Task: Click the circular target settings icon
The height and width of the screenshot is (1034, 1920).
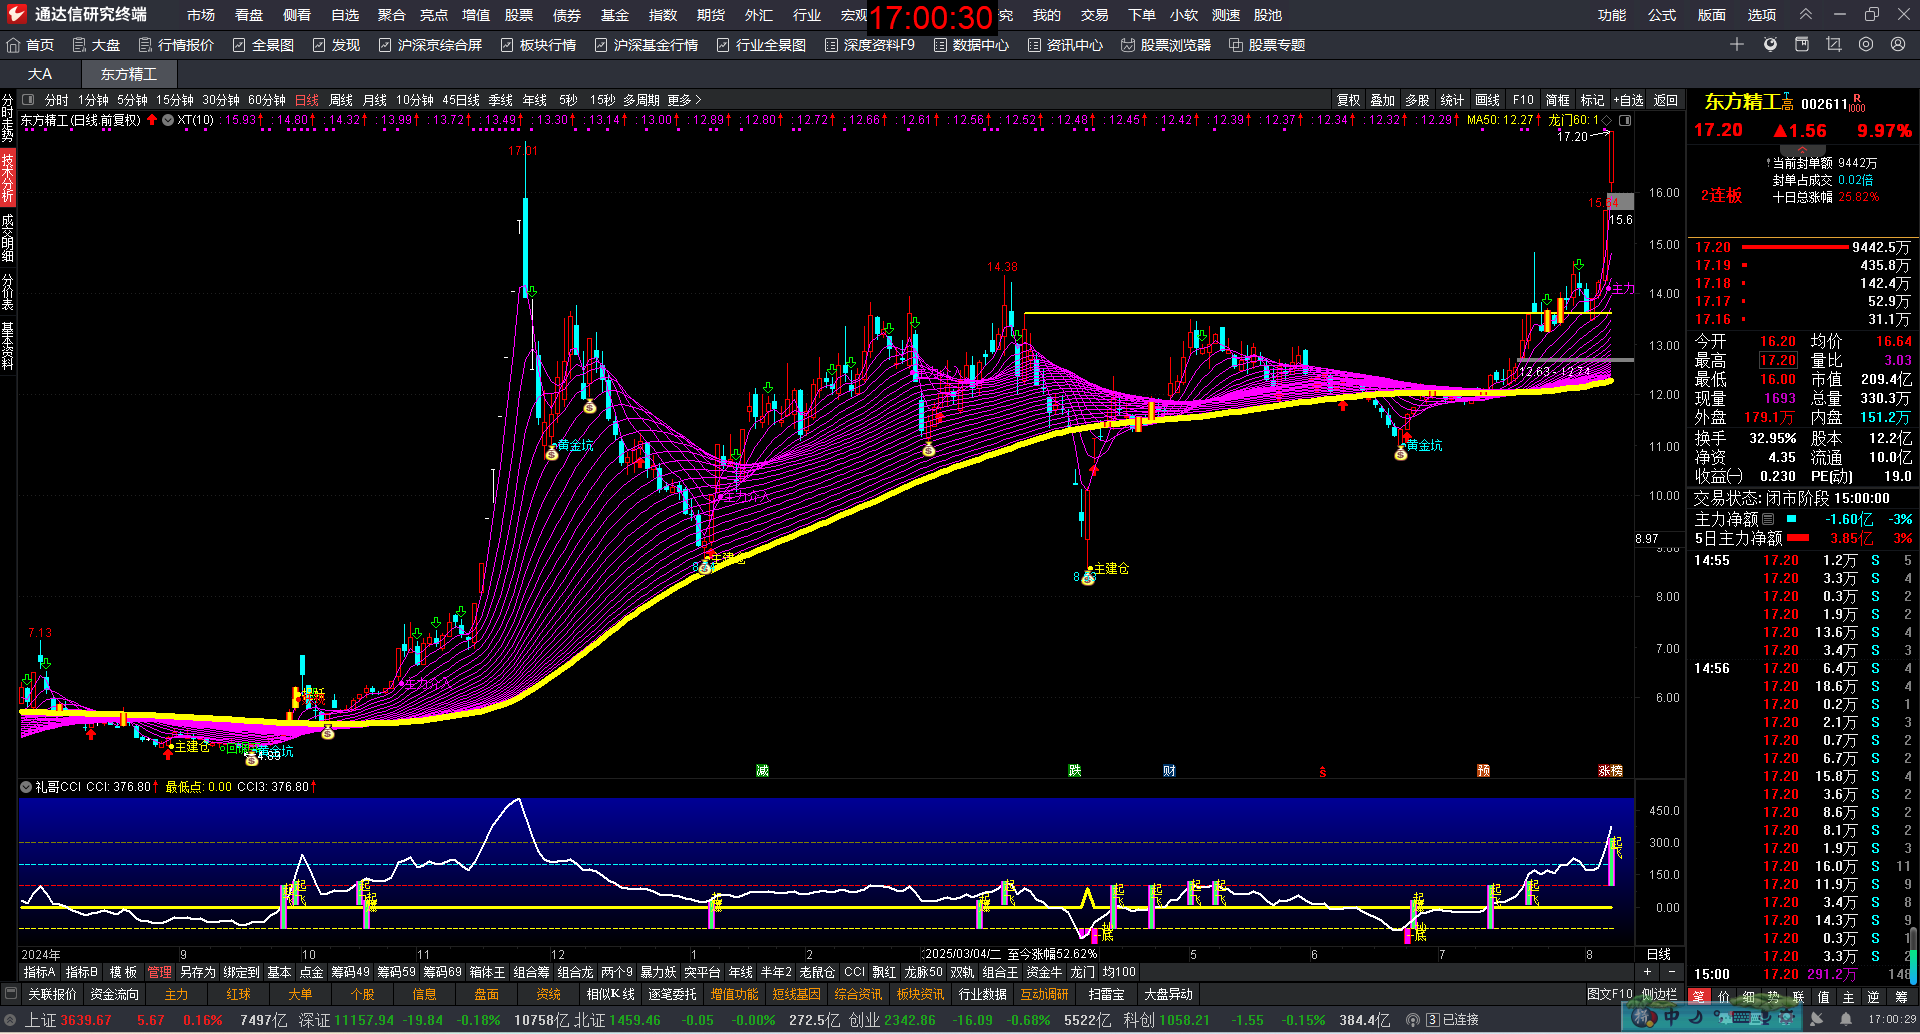Action: click(x=1866, y=44)
